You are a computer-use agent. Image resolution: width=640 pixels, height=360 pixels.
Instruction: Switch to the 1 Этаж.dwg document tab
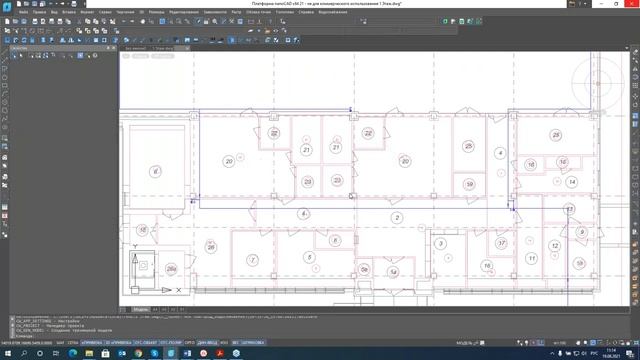tap(162, 48)
